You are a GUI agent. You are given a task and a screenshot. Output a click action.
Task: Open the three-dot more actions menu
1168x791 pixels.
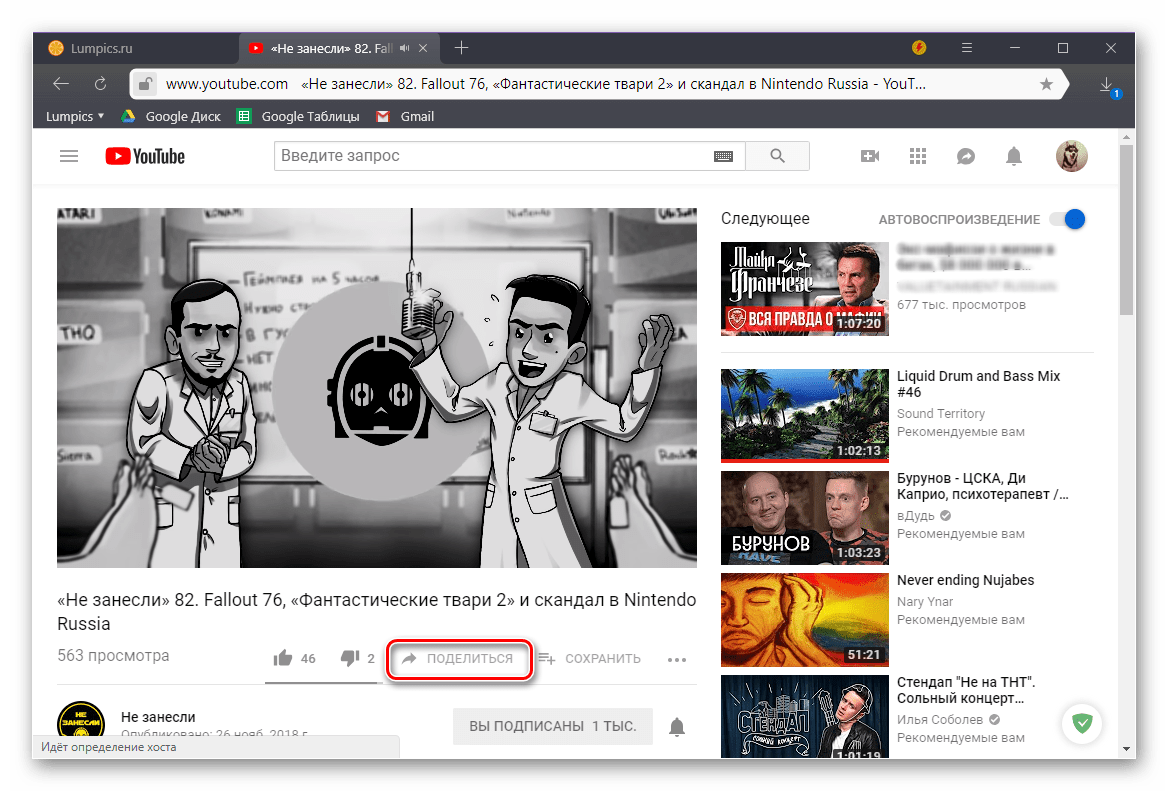[677, 659]
